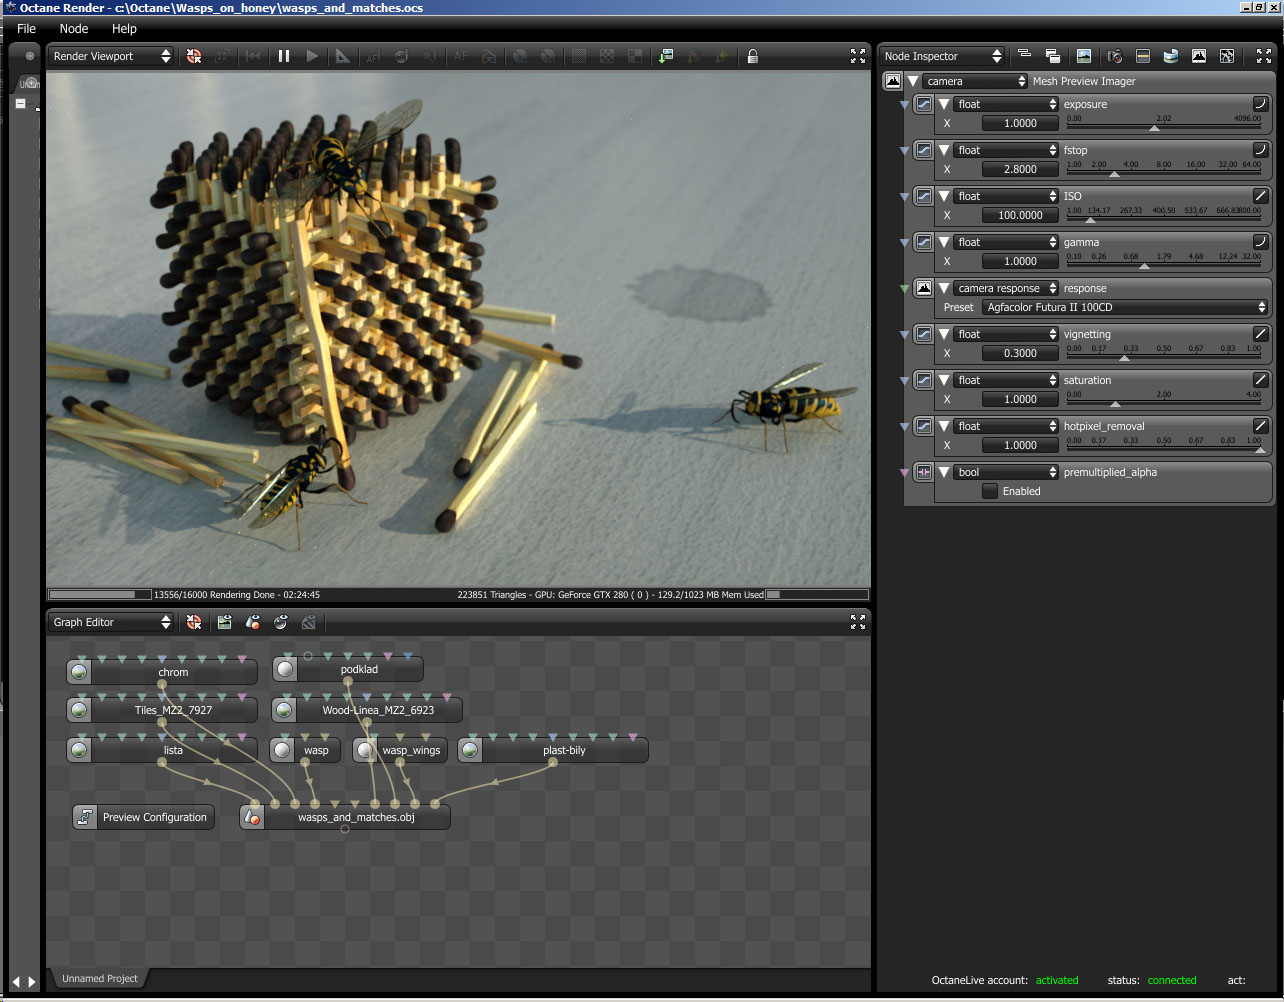Viewport: 1284px width, 1002px height.
Task: Enable the premultiplied_alpha checkbox
Action: pyautogui.click(x=990, y=491)
